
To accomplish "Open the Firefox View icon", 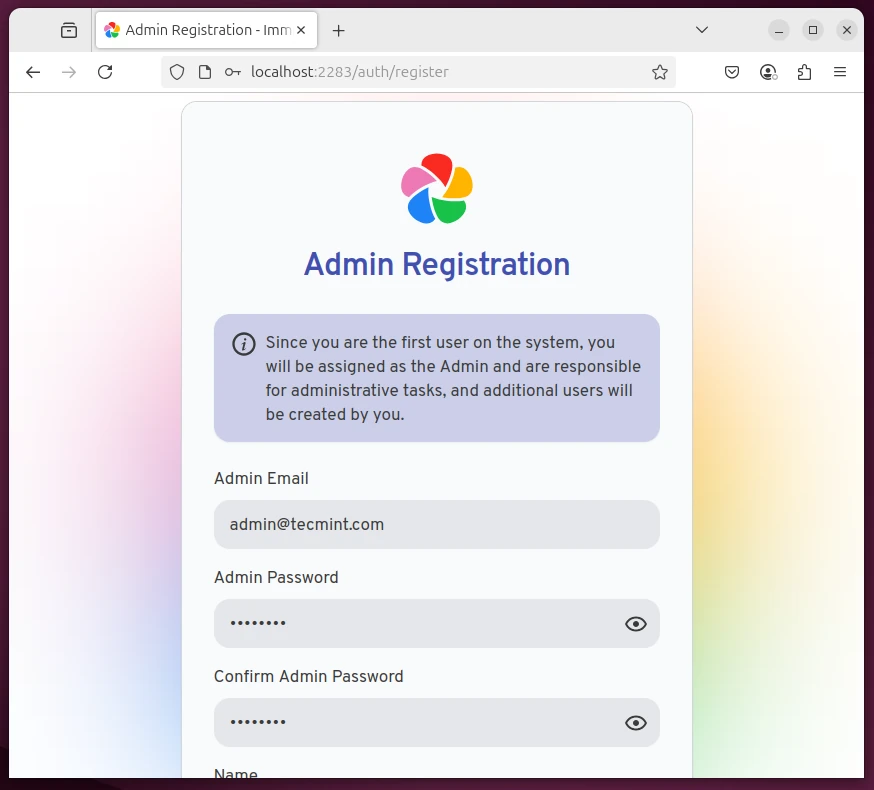I will (68, 30).
